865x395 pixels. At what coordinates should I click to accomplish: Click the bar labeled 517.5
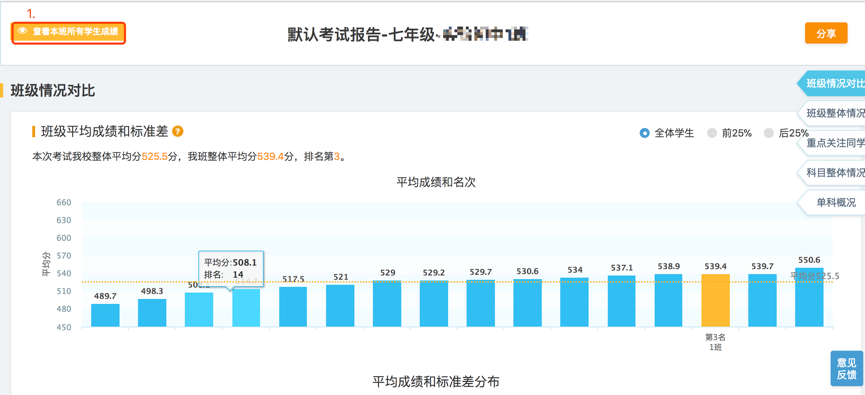[293, 307]
